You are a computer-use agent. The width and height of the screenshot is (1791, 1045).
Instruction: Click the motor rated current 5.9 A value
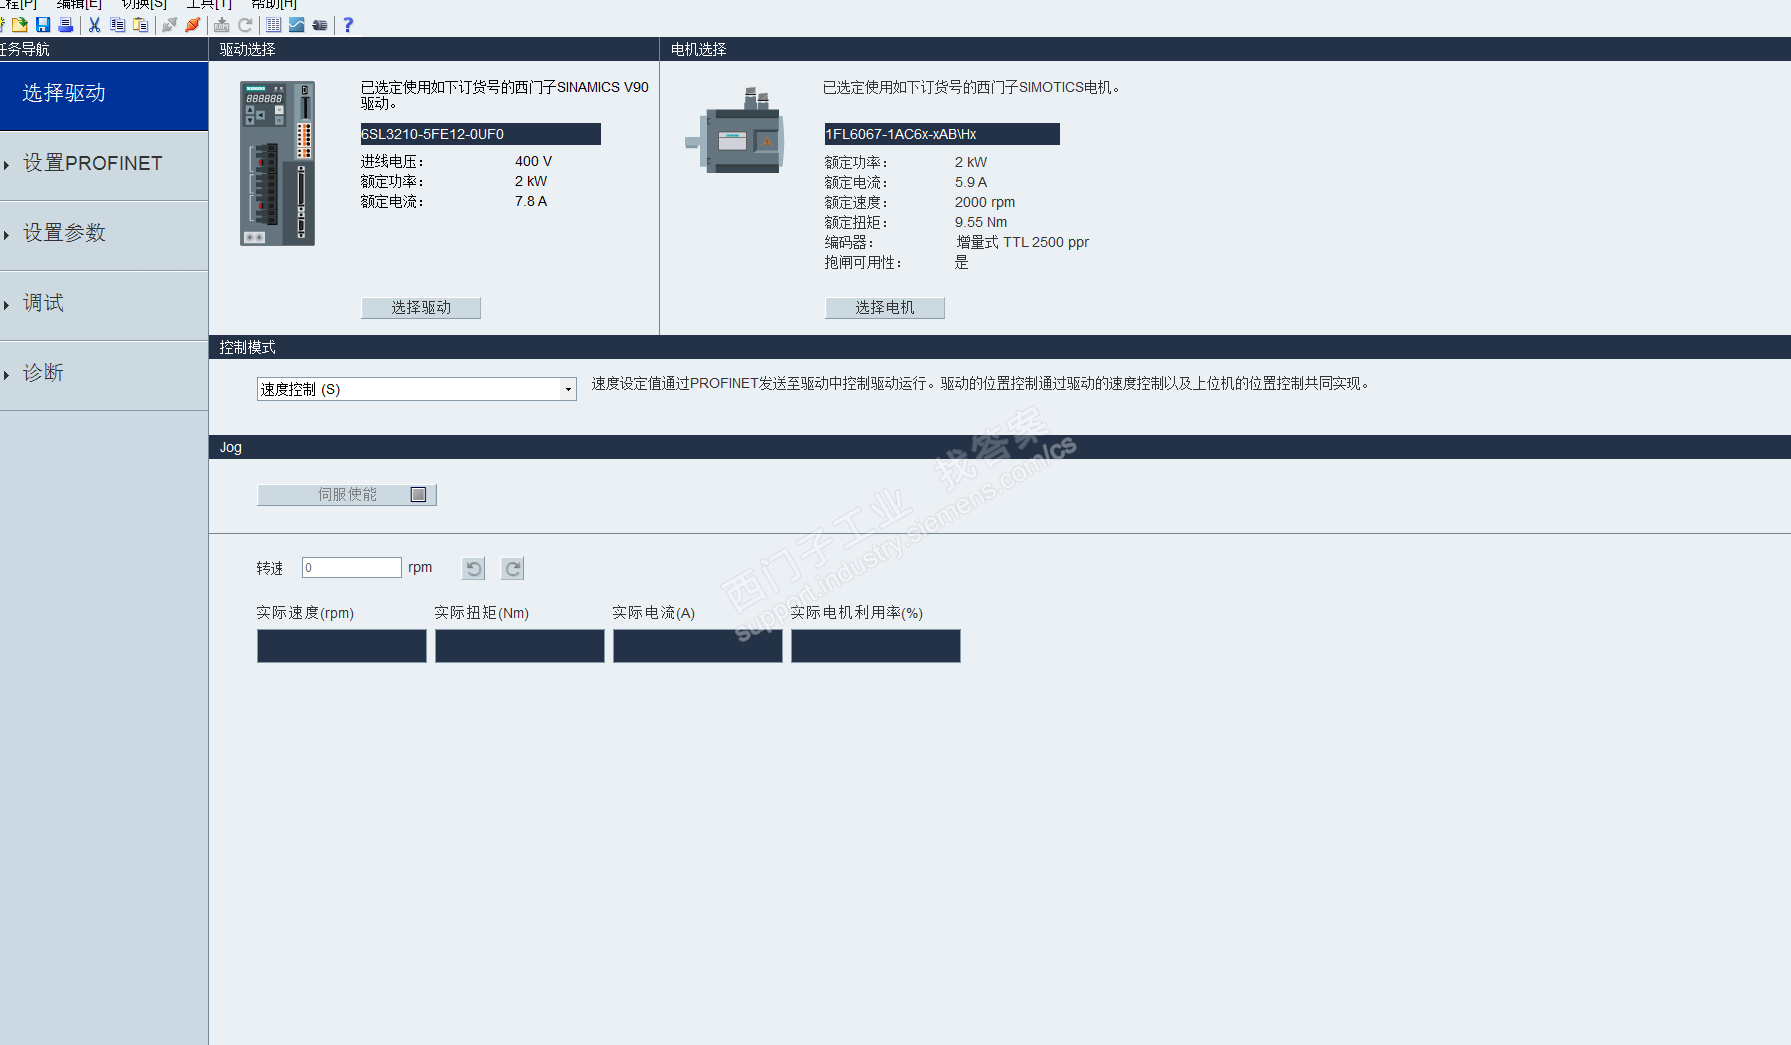tap(971, 182)
